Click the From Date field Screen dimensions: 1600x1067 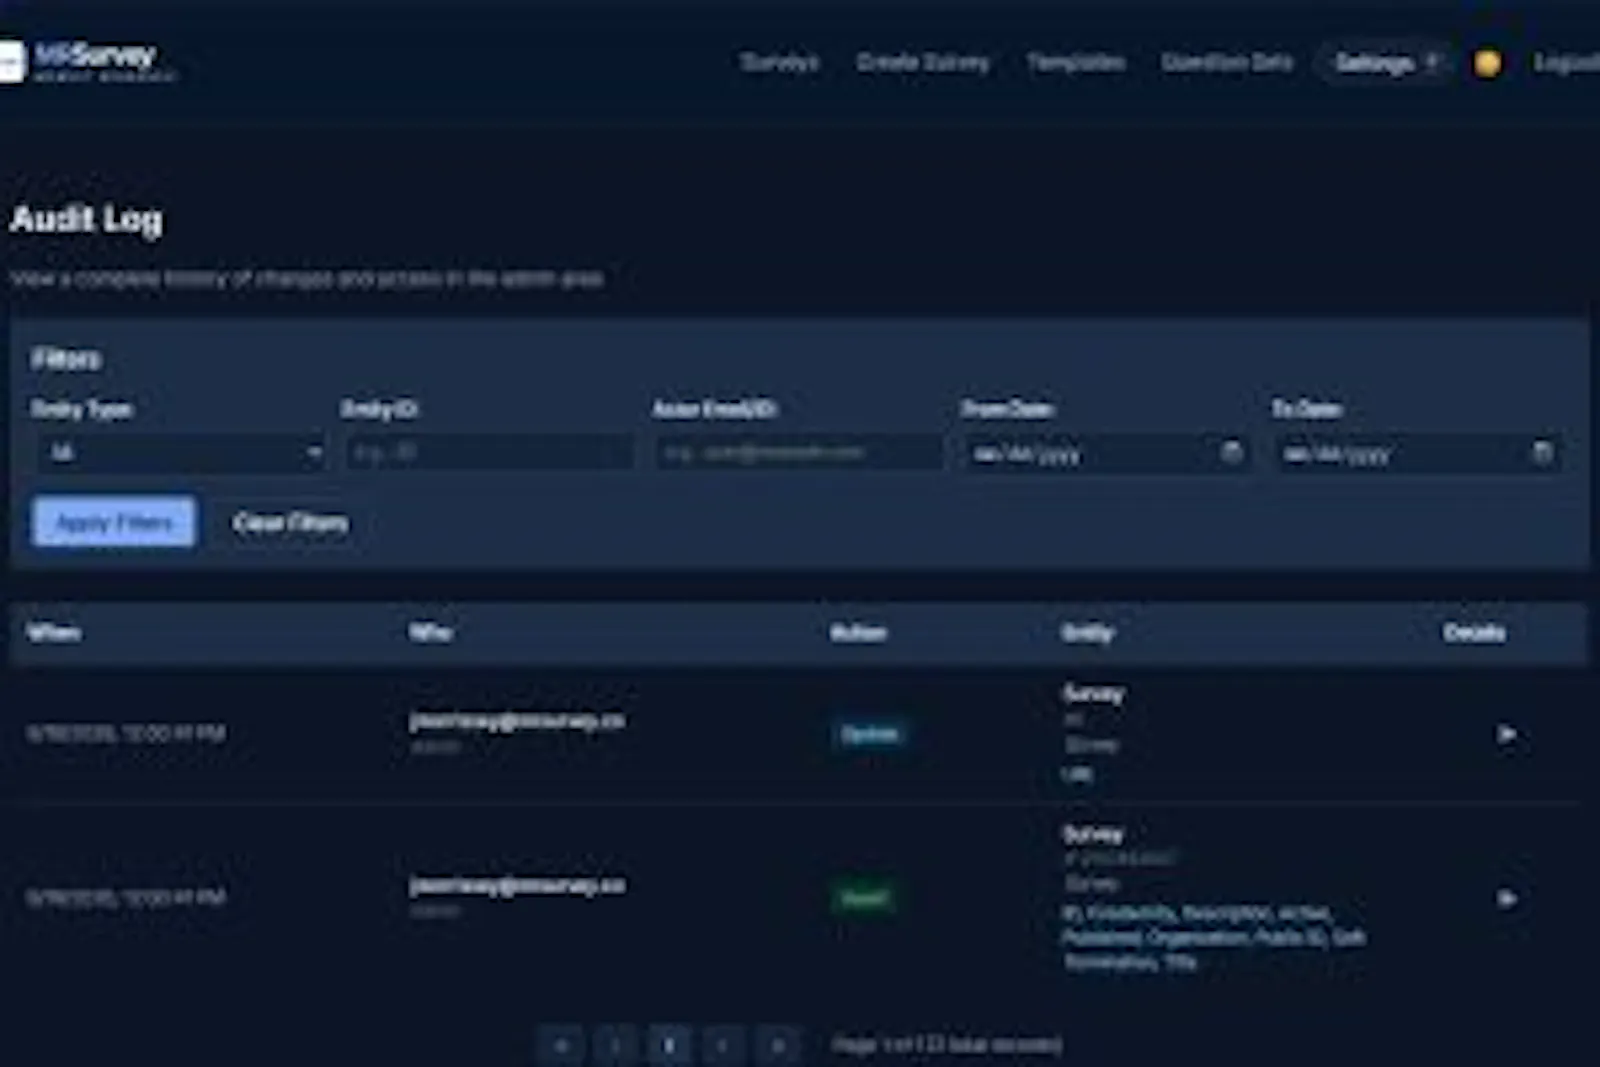(1107, 453)
